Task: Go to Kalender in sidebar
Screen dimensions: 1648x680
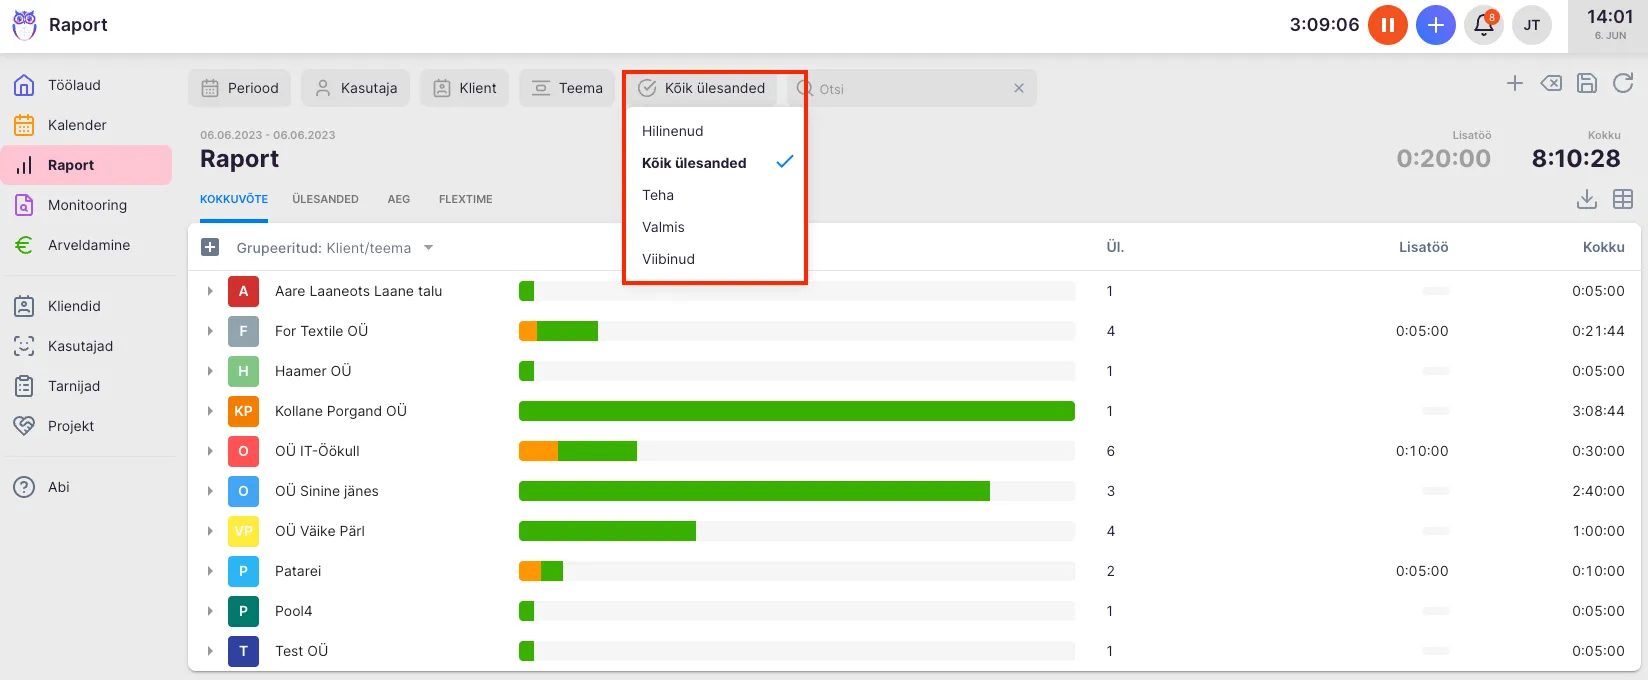Action: coord(77,125)
